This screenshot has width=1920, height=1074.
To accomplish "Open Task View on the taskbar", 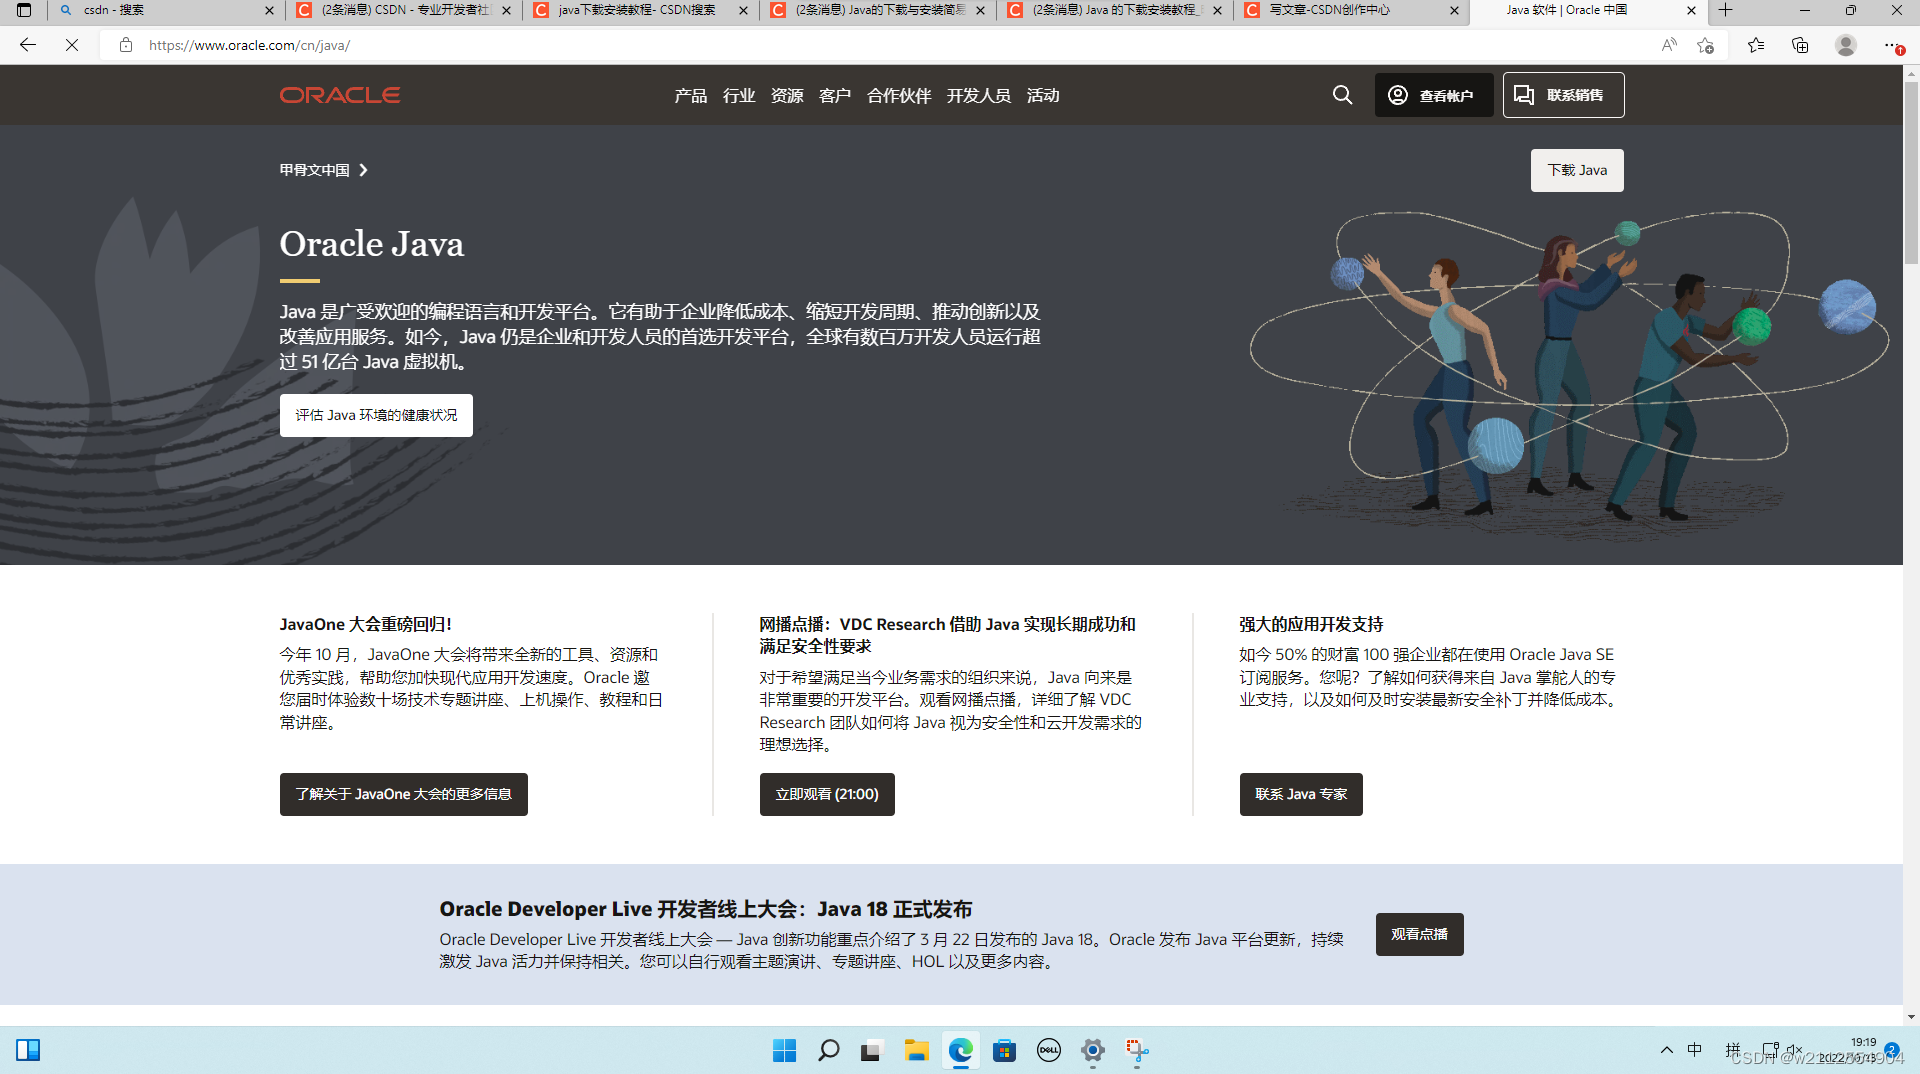I will click(871, 1050).
